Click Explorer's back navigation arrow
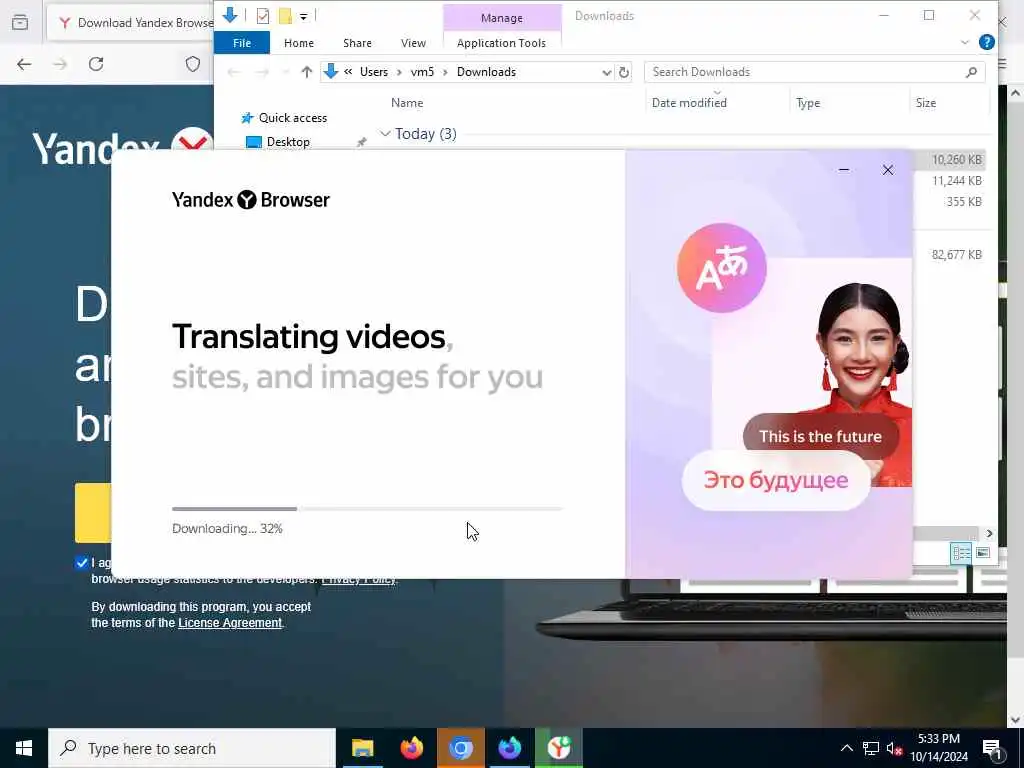Screen dimensions: 1024x768 click(233, 72)
